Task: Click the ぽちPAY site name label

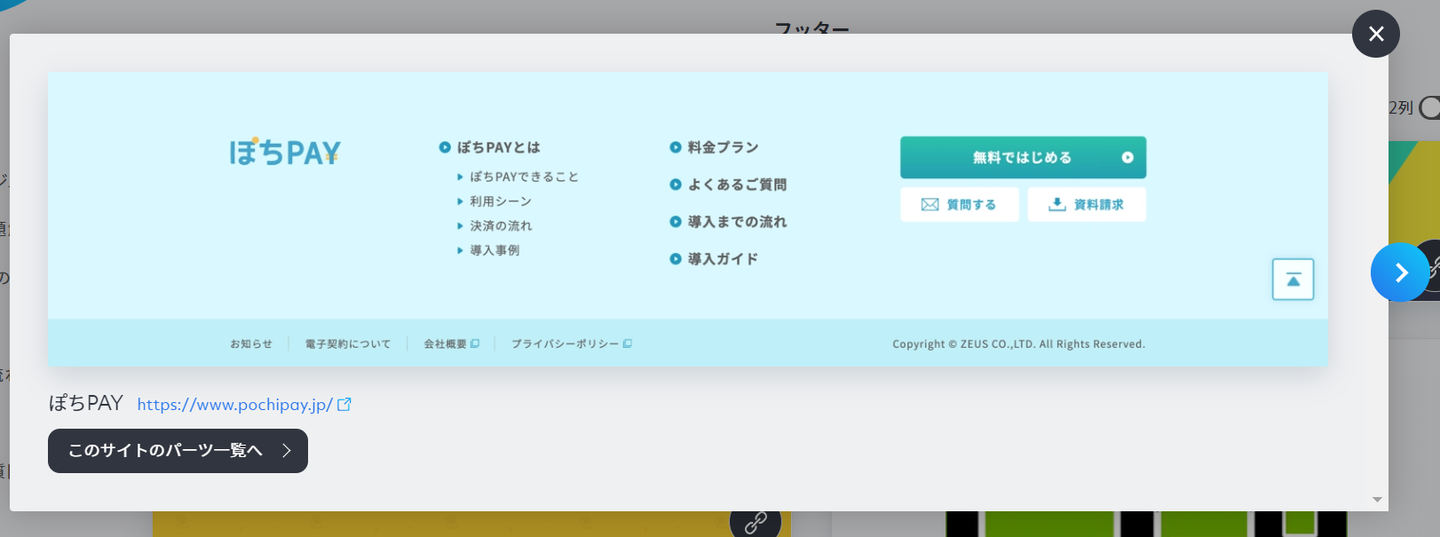Action: 85,403
